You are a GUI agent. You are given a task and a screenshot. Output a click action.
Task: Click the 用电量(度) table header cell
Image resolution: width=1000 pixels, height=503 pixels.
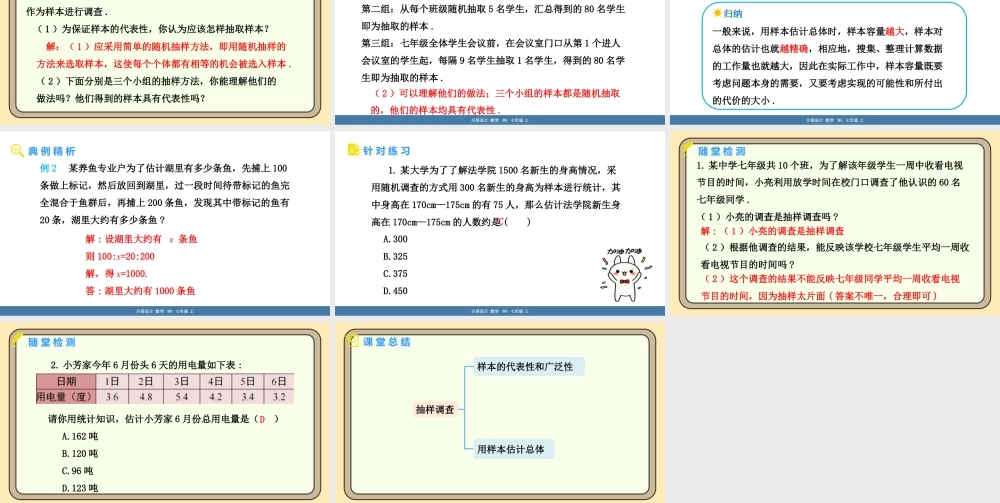[x=66, y=397]
